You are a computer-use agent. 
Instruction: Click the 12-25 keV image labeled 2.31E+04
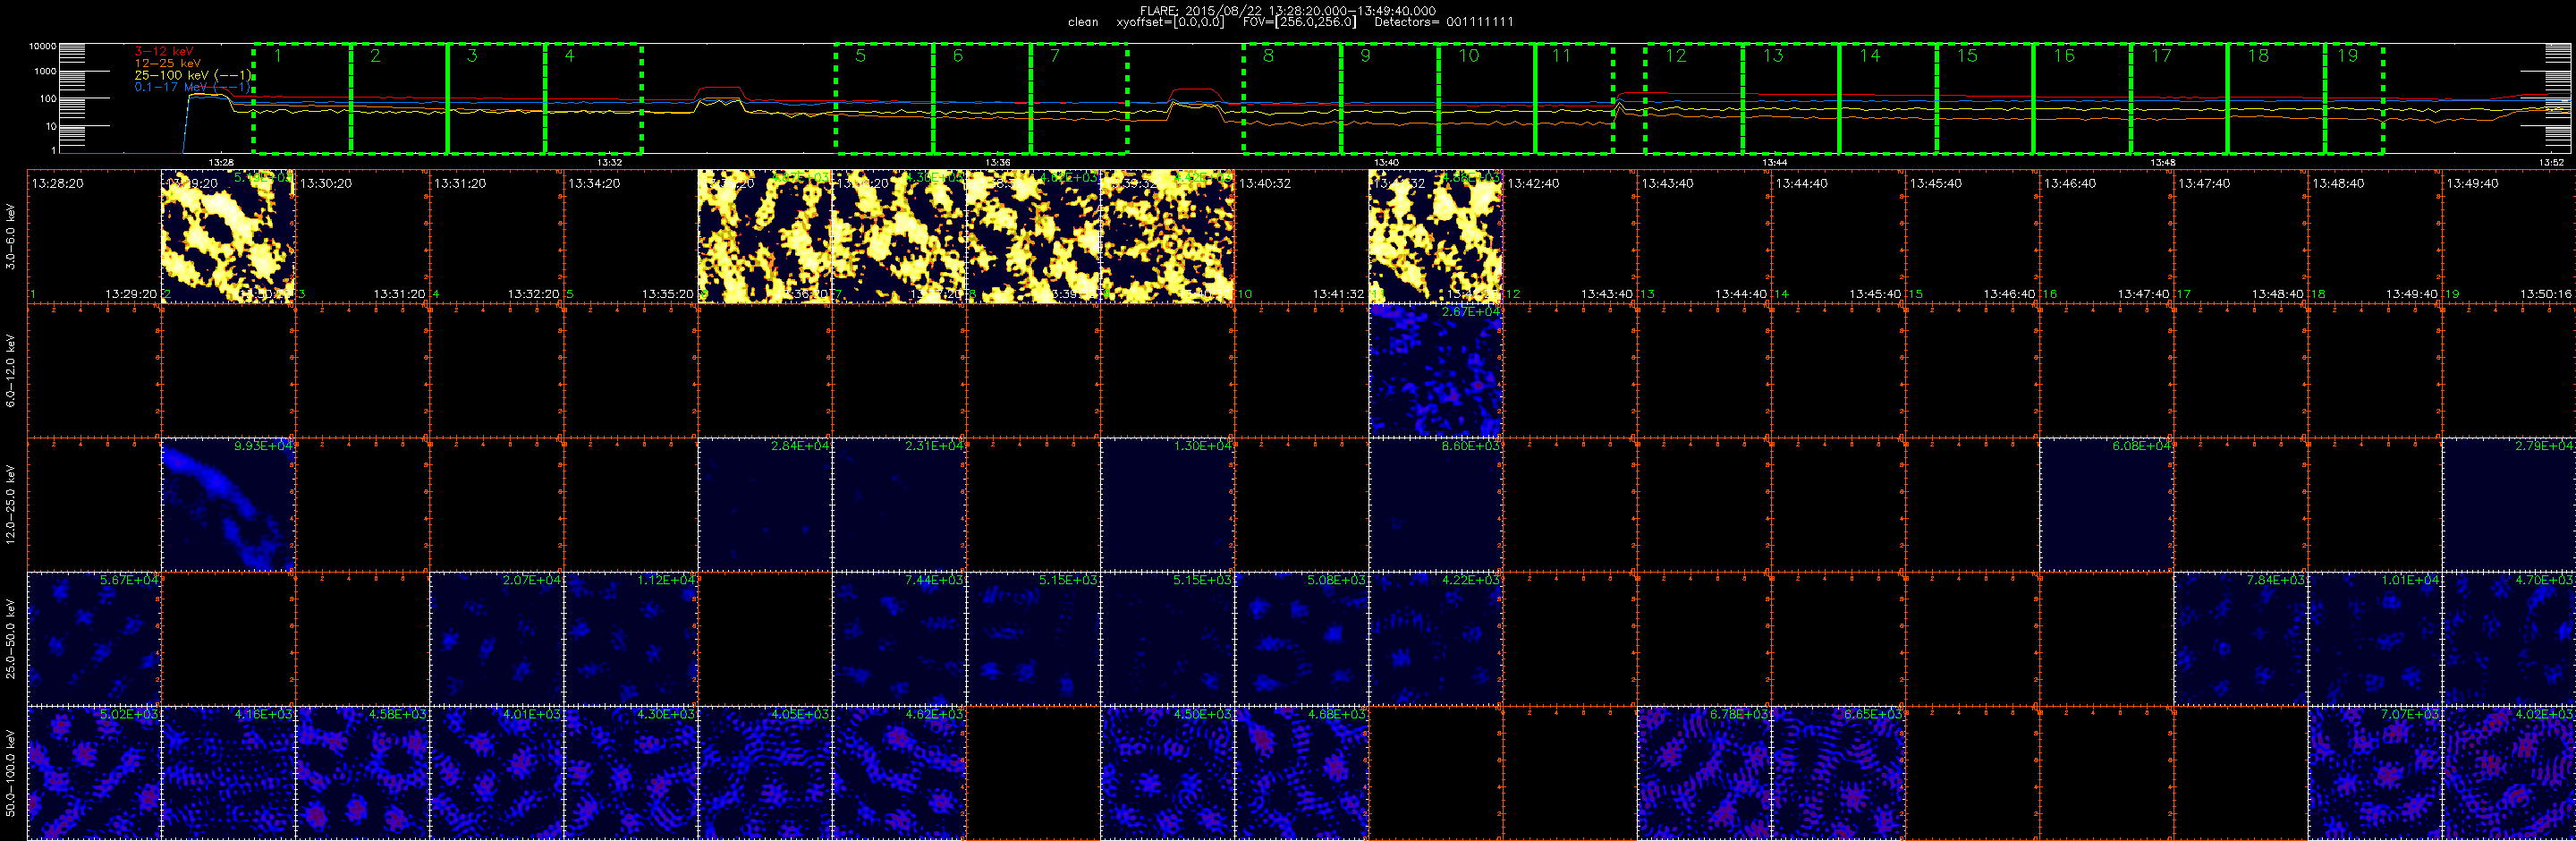pyautogui.click(x=899, y=505)
